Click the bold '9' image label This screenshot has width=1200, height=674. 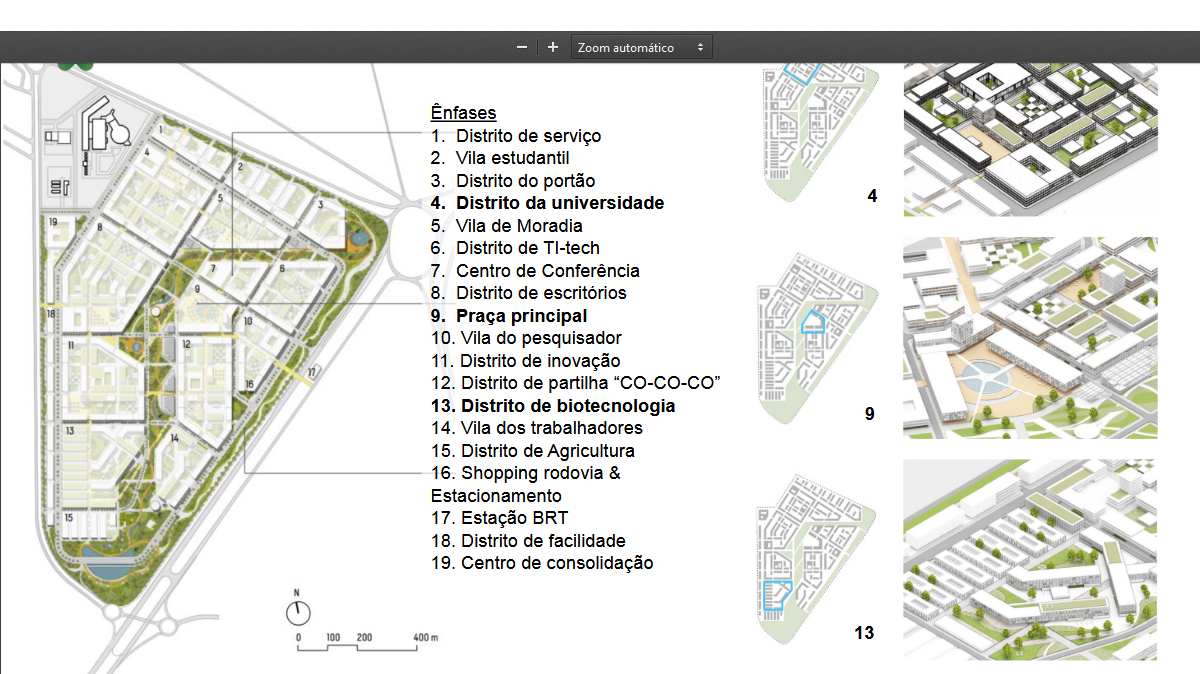point(870,412)
